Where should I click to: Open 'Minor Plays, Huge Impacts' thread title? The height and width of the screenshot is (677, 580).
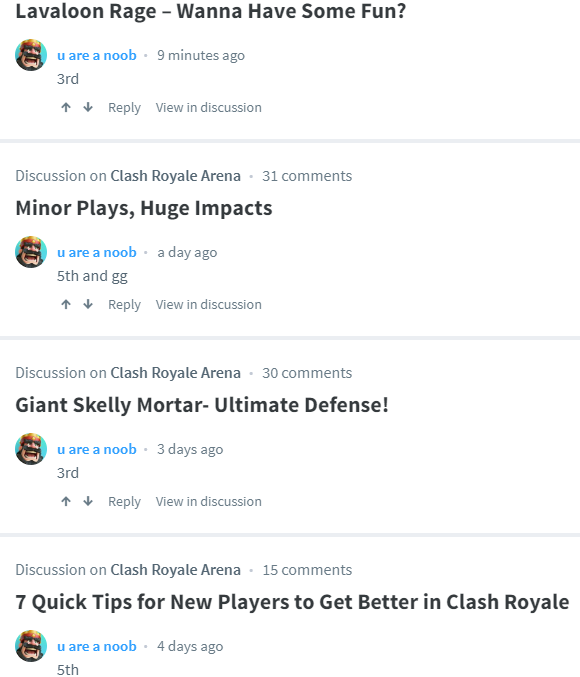144,208
